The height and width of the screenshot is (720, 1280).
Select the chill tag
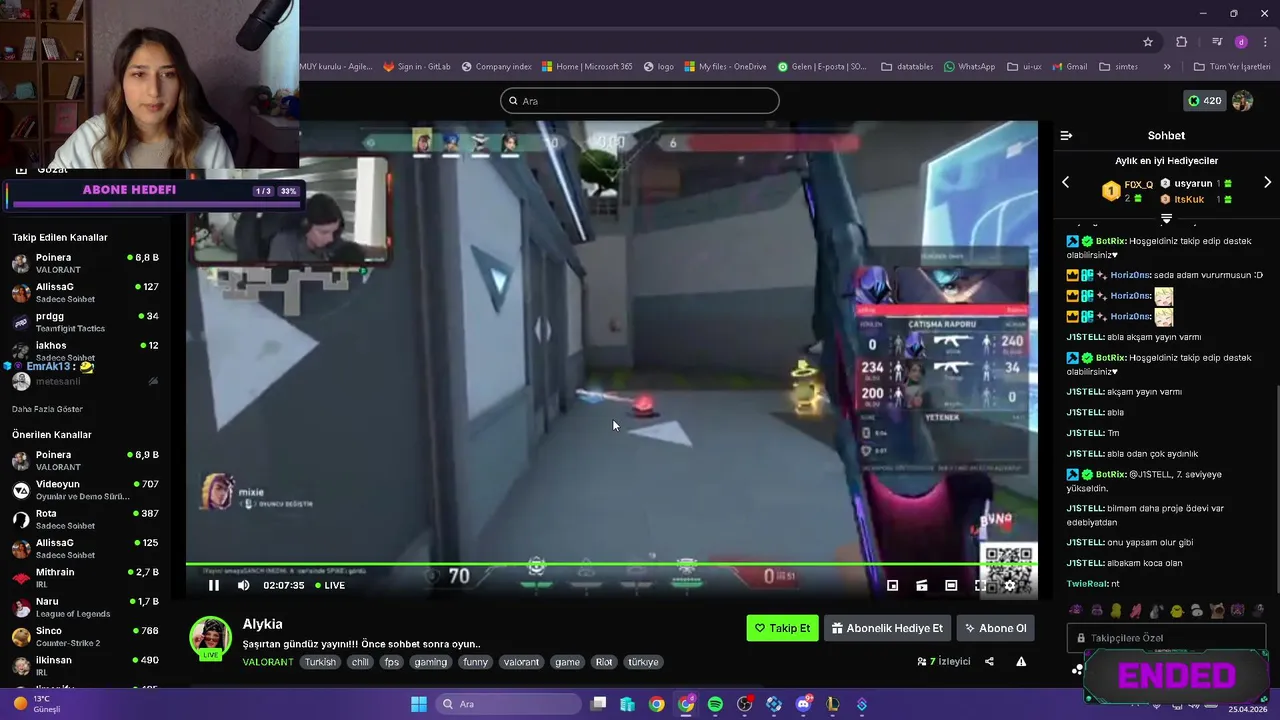click(360, 662)
